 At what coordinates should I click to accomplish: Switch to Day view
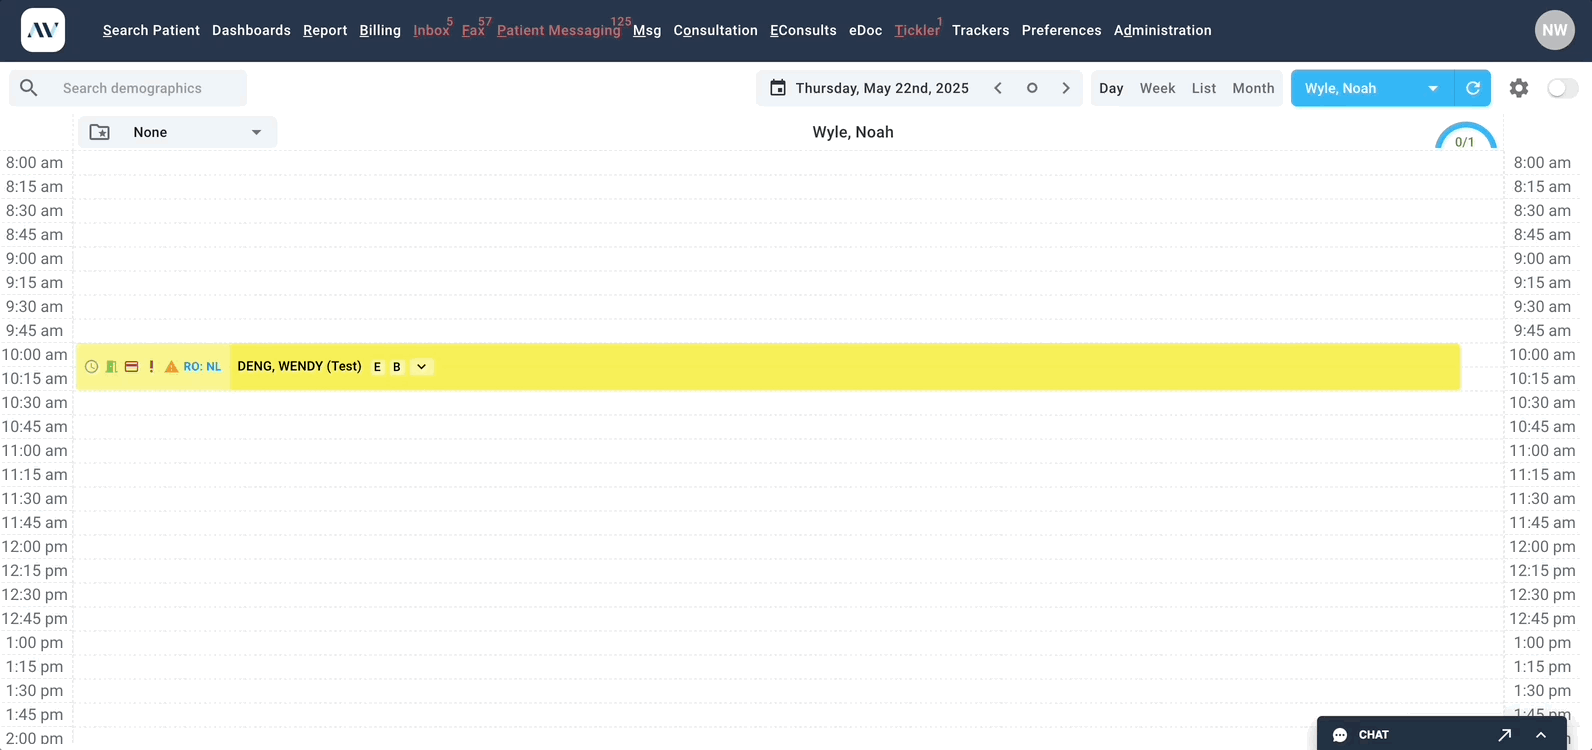[1111, 88]
